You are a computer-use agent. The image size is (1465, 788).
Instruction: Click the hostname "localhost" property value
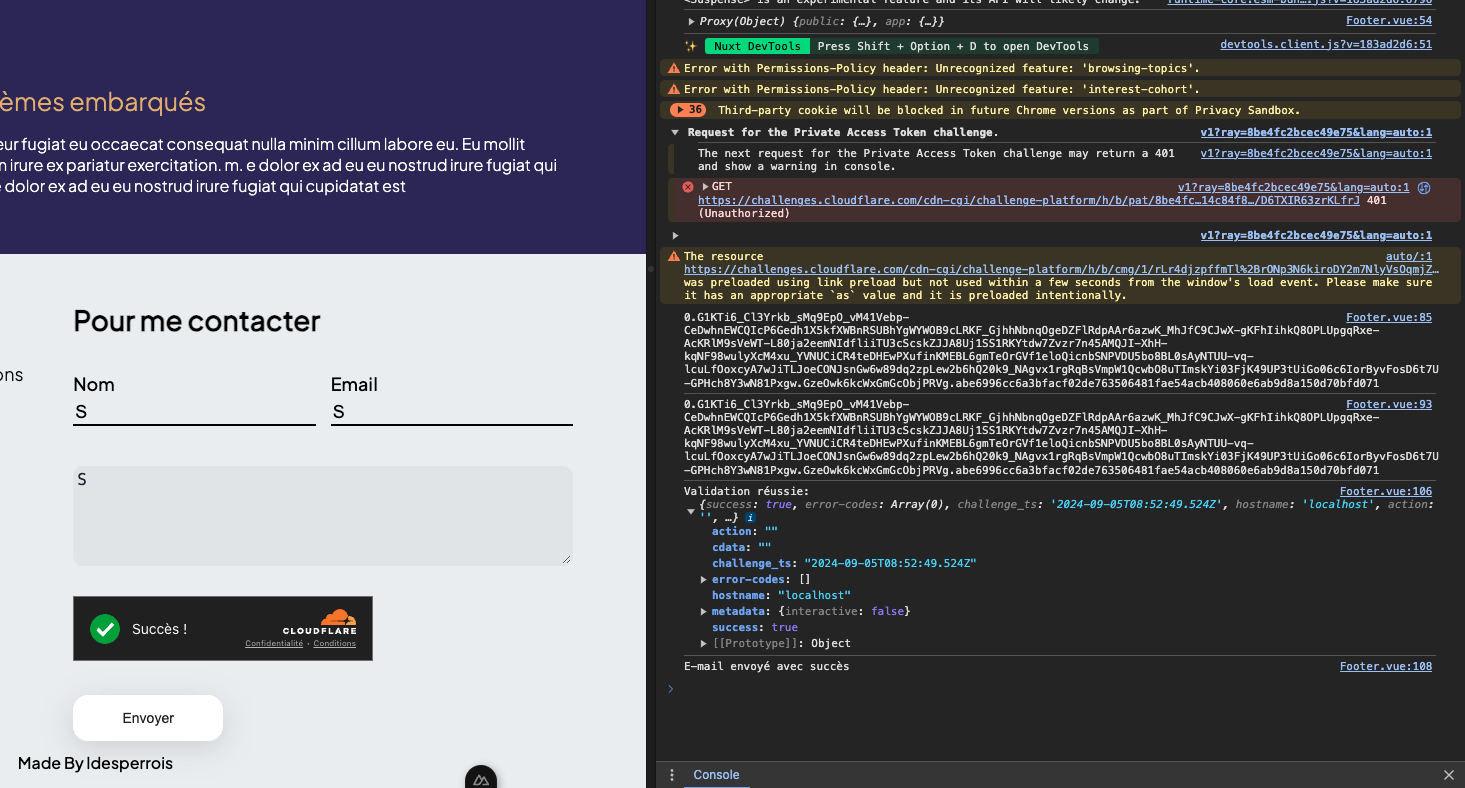click(814, 595)
